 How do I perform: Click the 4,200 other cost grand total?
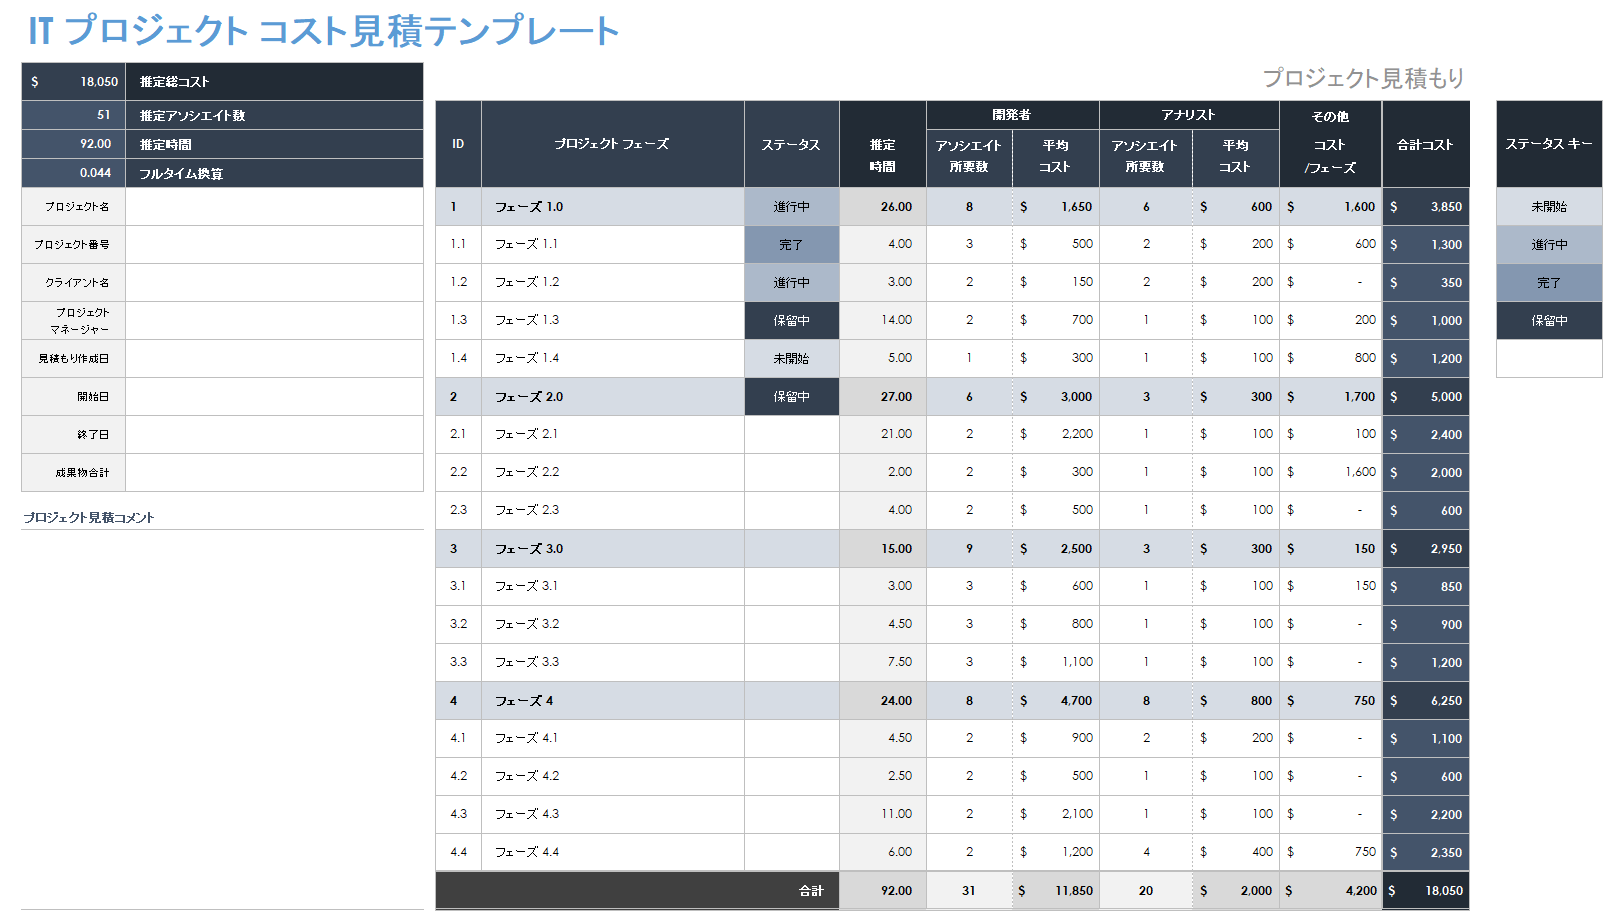pyautogui.click(x=1331, y=891)
